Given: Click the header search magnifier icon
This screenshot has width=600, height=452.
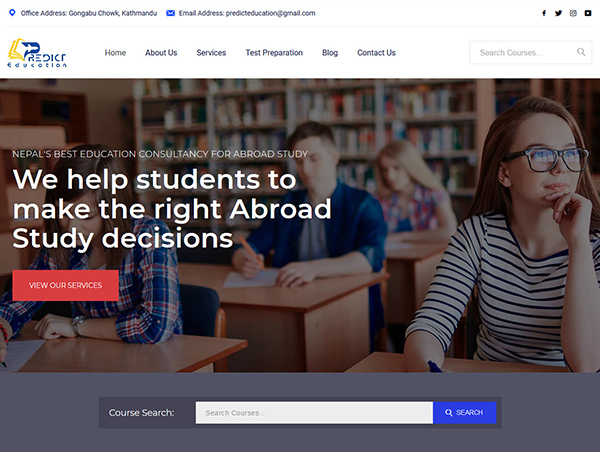Looking at the screenshot, I should pyautogui.click(x=581, y=52).
